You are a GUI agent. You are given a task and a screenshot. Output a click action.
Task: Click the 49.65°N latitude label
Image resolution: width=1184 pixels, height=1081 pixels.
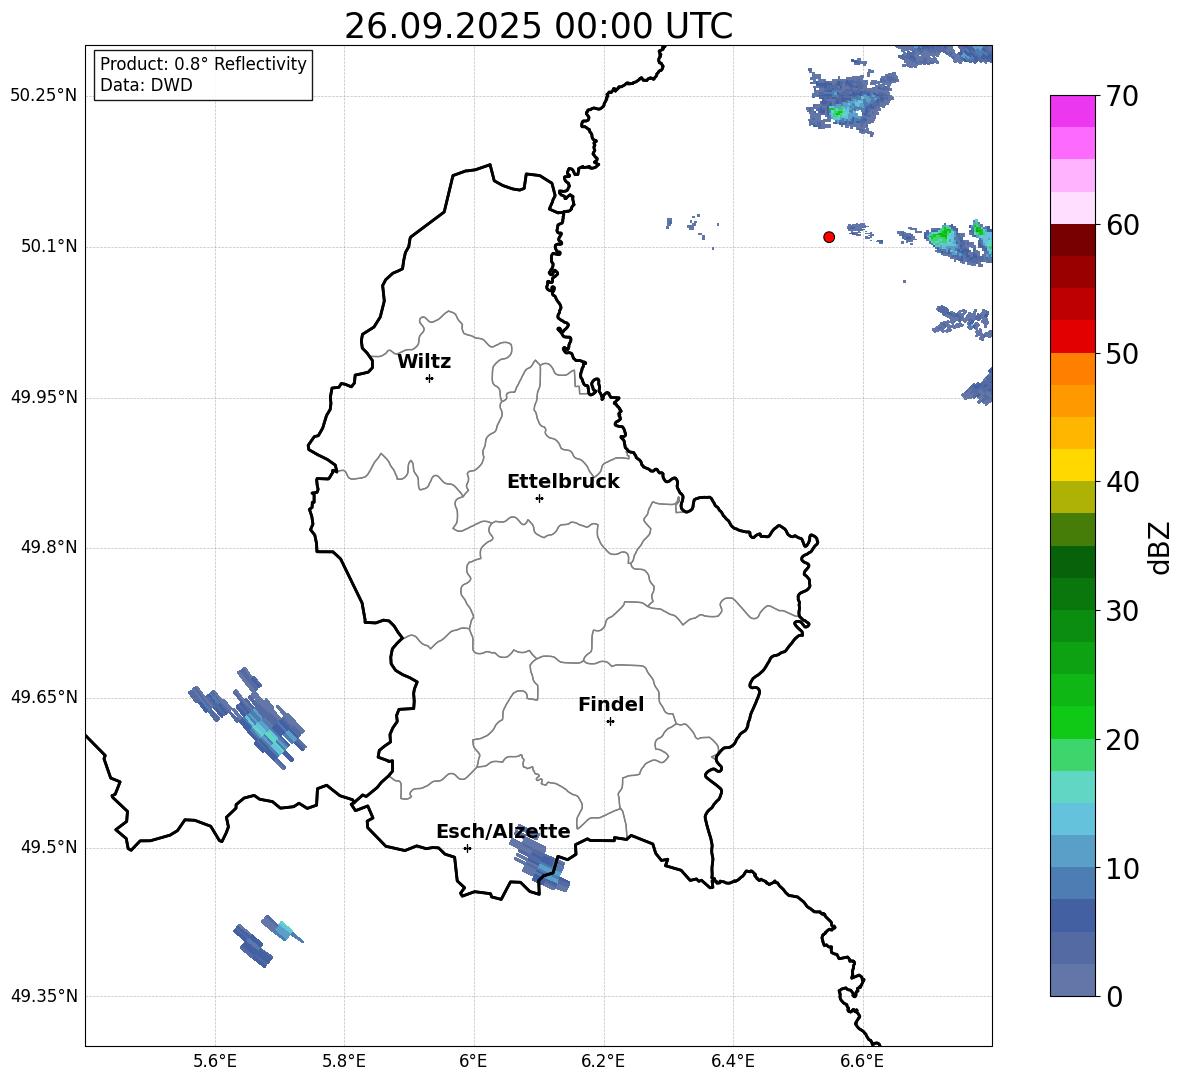[x=45, y=697]
